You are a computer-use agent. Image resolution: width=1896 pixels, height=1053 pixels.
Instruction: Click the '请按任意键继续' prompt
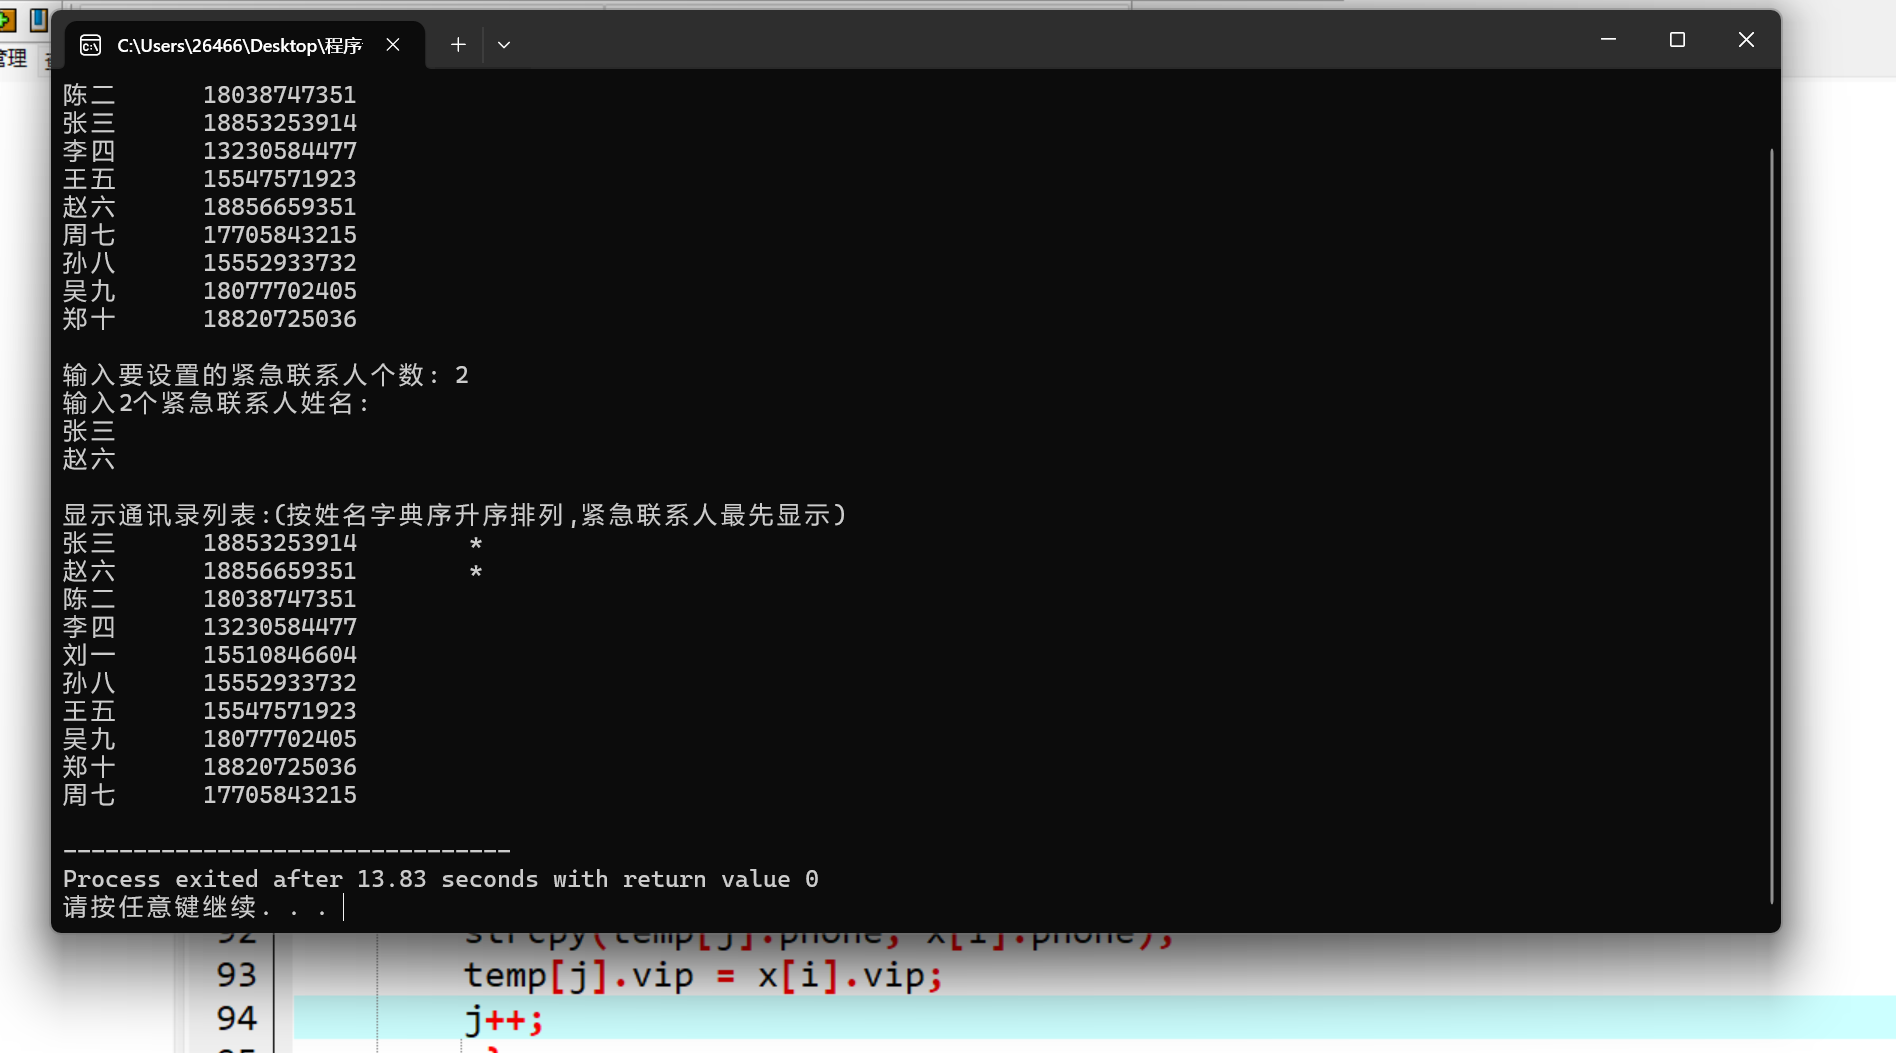point(195,907)
